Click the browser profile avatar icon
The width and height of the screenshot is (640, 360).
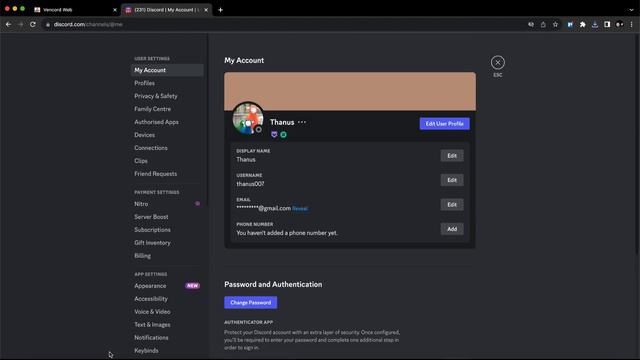[x=619, y=24]
